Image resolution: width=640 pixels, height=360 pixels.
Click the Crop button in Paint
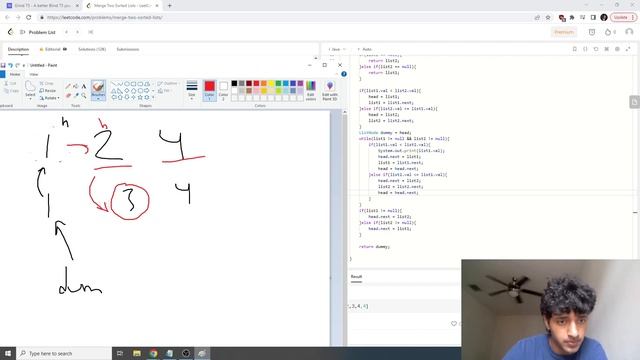[x=47, y=83]
